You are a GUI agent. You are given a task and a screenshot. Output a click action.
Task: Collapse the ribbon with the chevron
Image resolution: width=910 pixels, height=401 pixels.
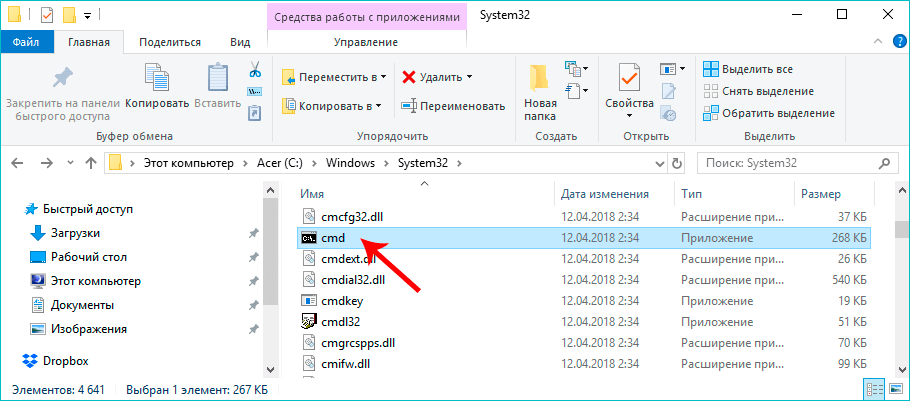pos(872,42)
